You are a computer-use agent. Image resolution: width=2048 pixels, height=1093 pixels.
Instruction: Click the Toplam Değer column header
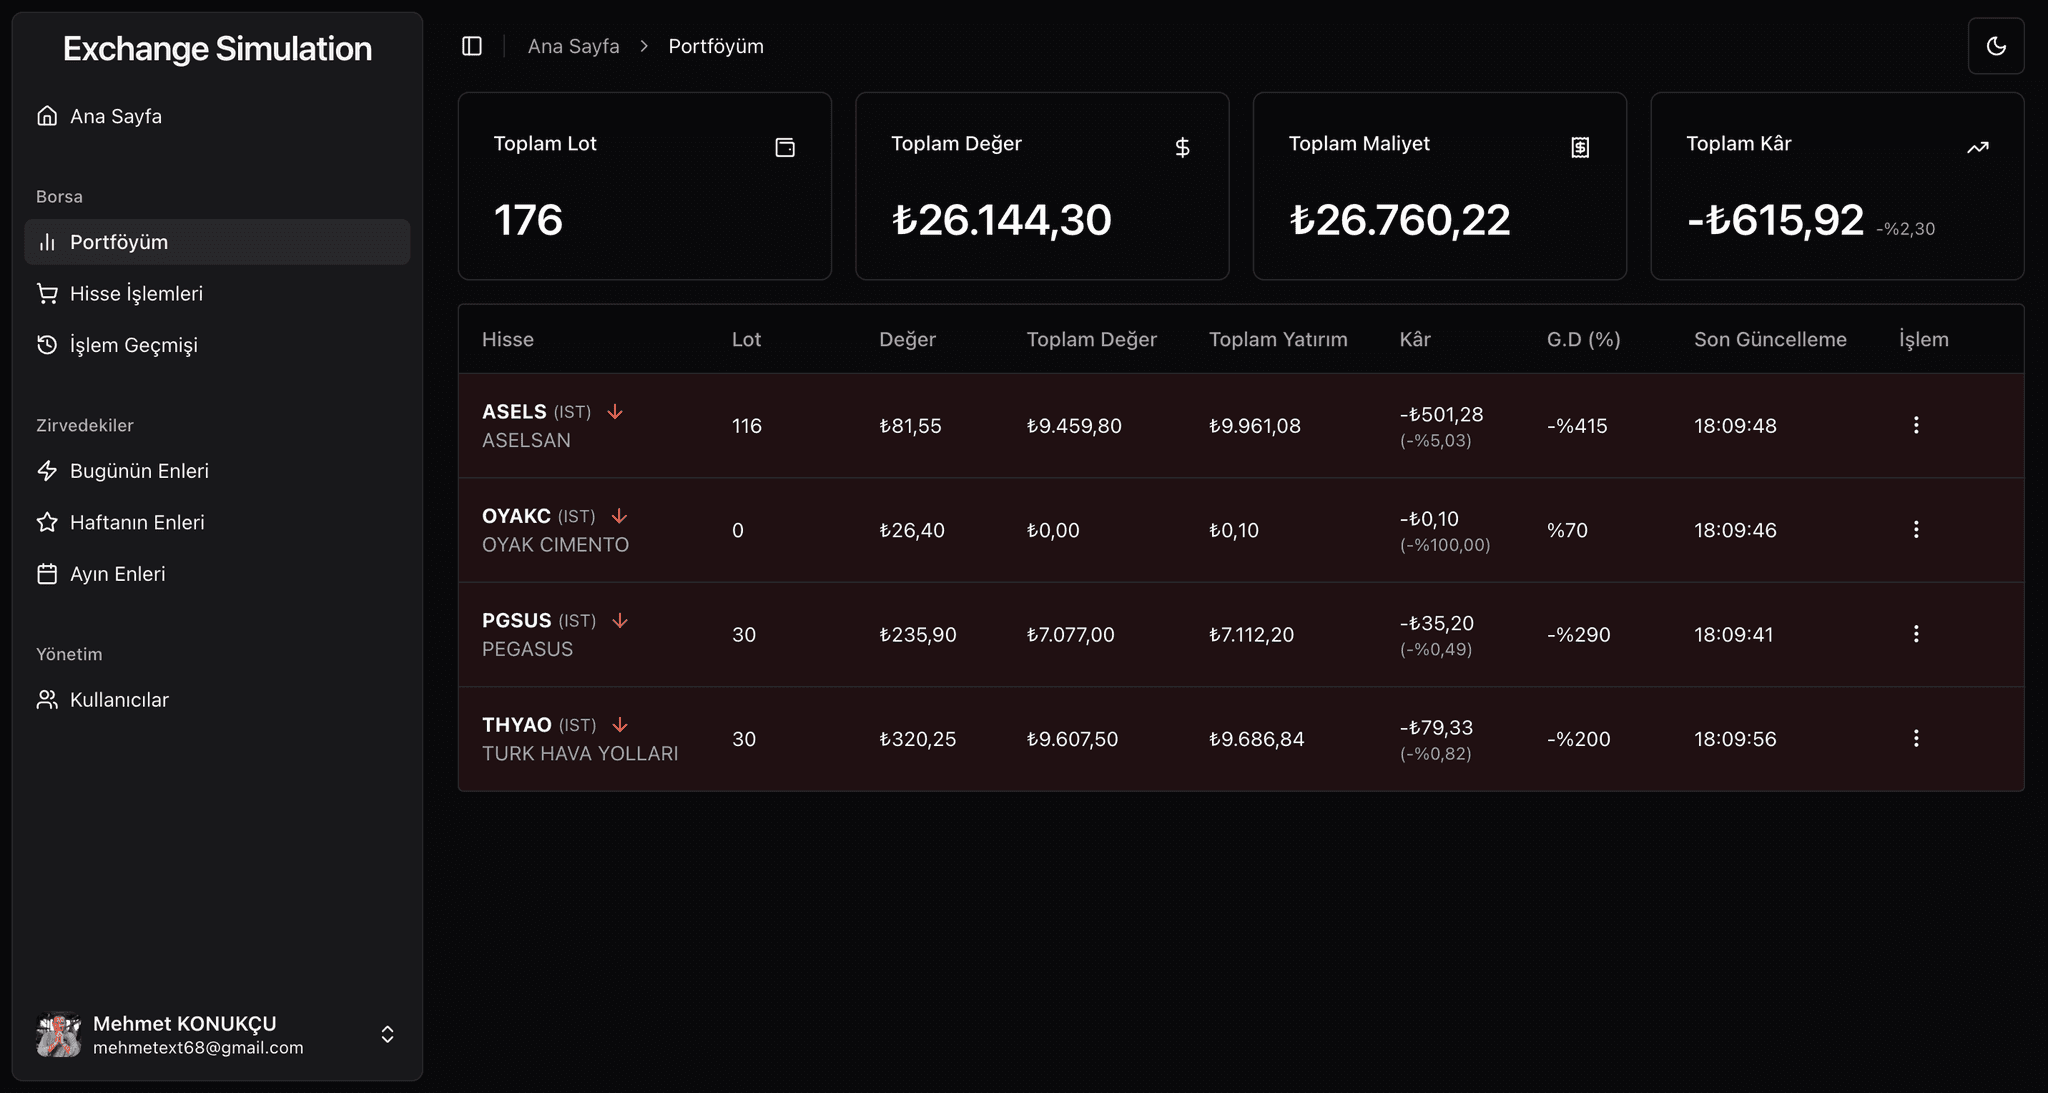(x=1091, y=339)
